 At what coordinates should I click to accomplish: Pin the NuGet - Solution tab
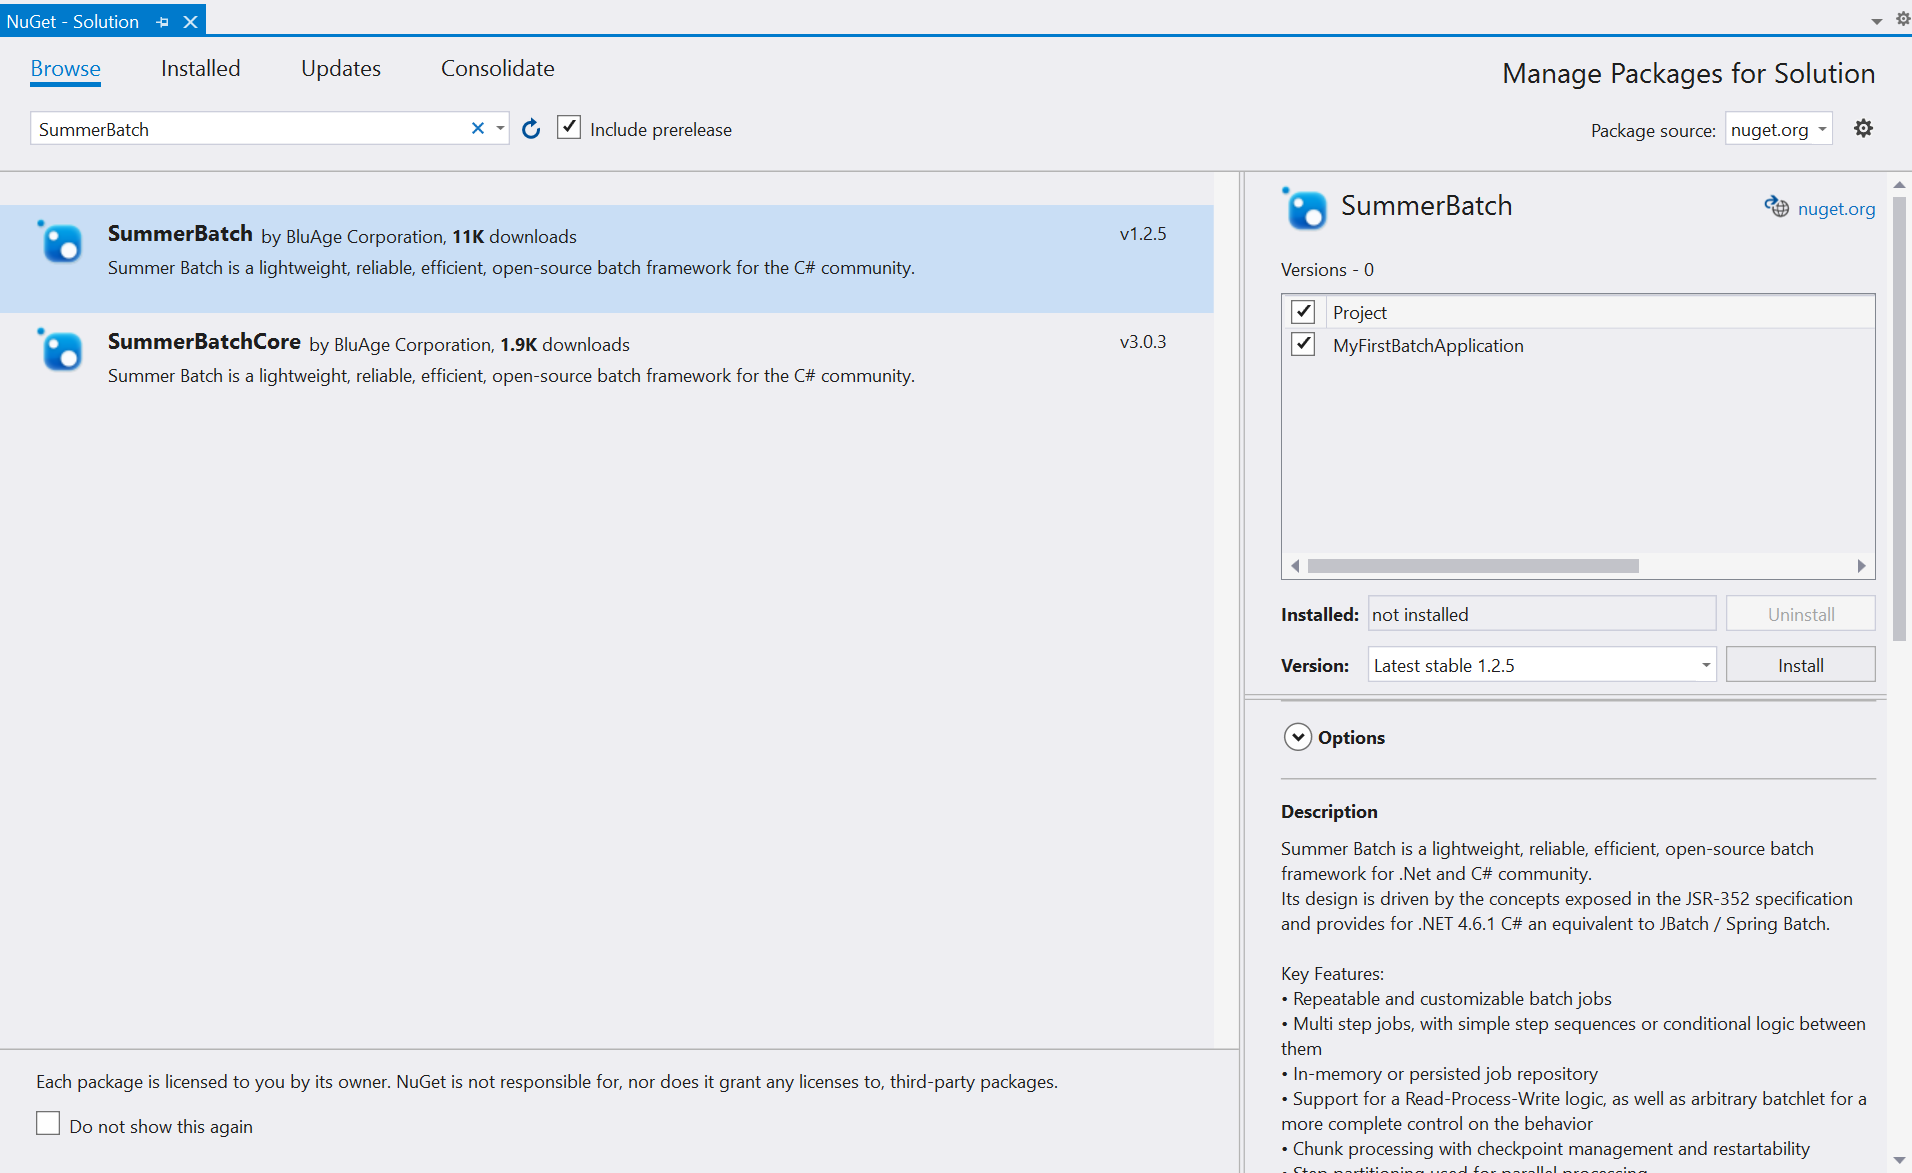pos(163,22)
